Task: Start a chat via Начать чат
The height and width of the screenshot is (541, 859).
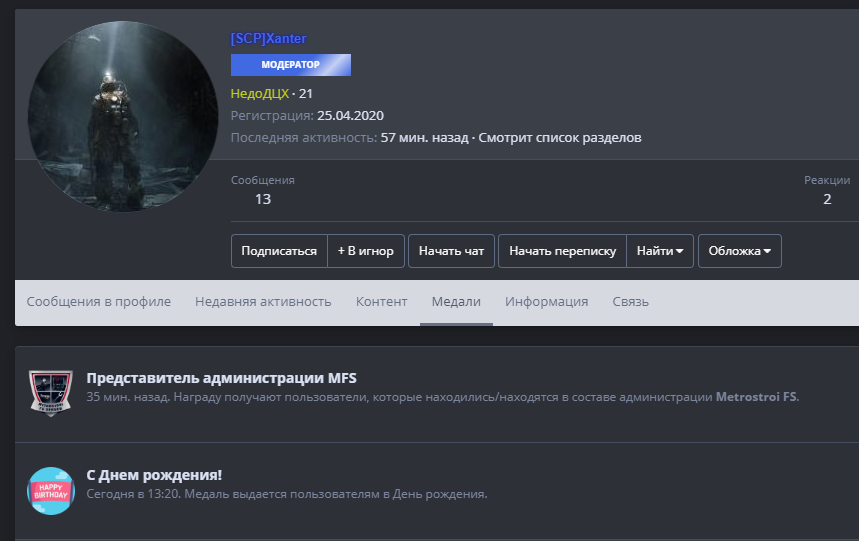Action: pos(451,251)
